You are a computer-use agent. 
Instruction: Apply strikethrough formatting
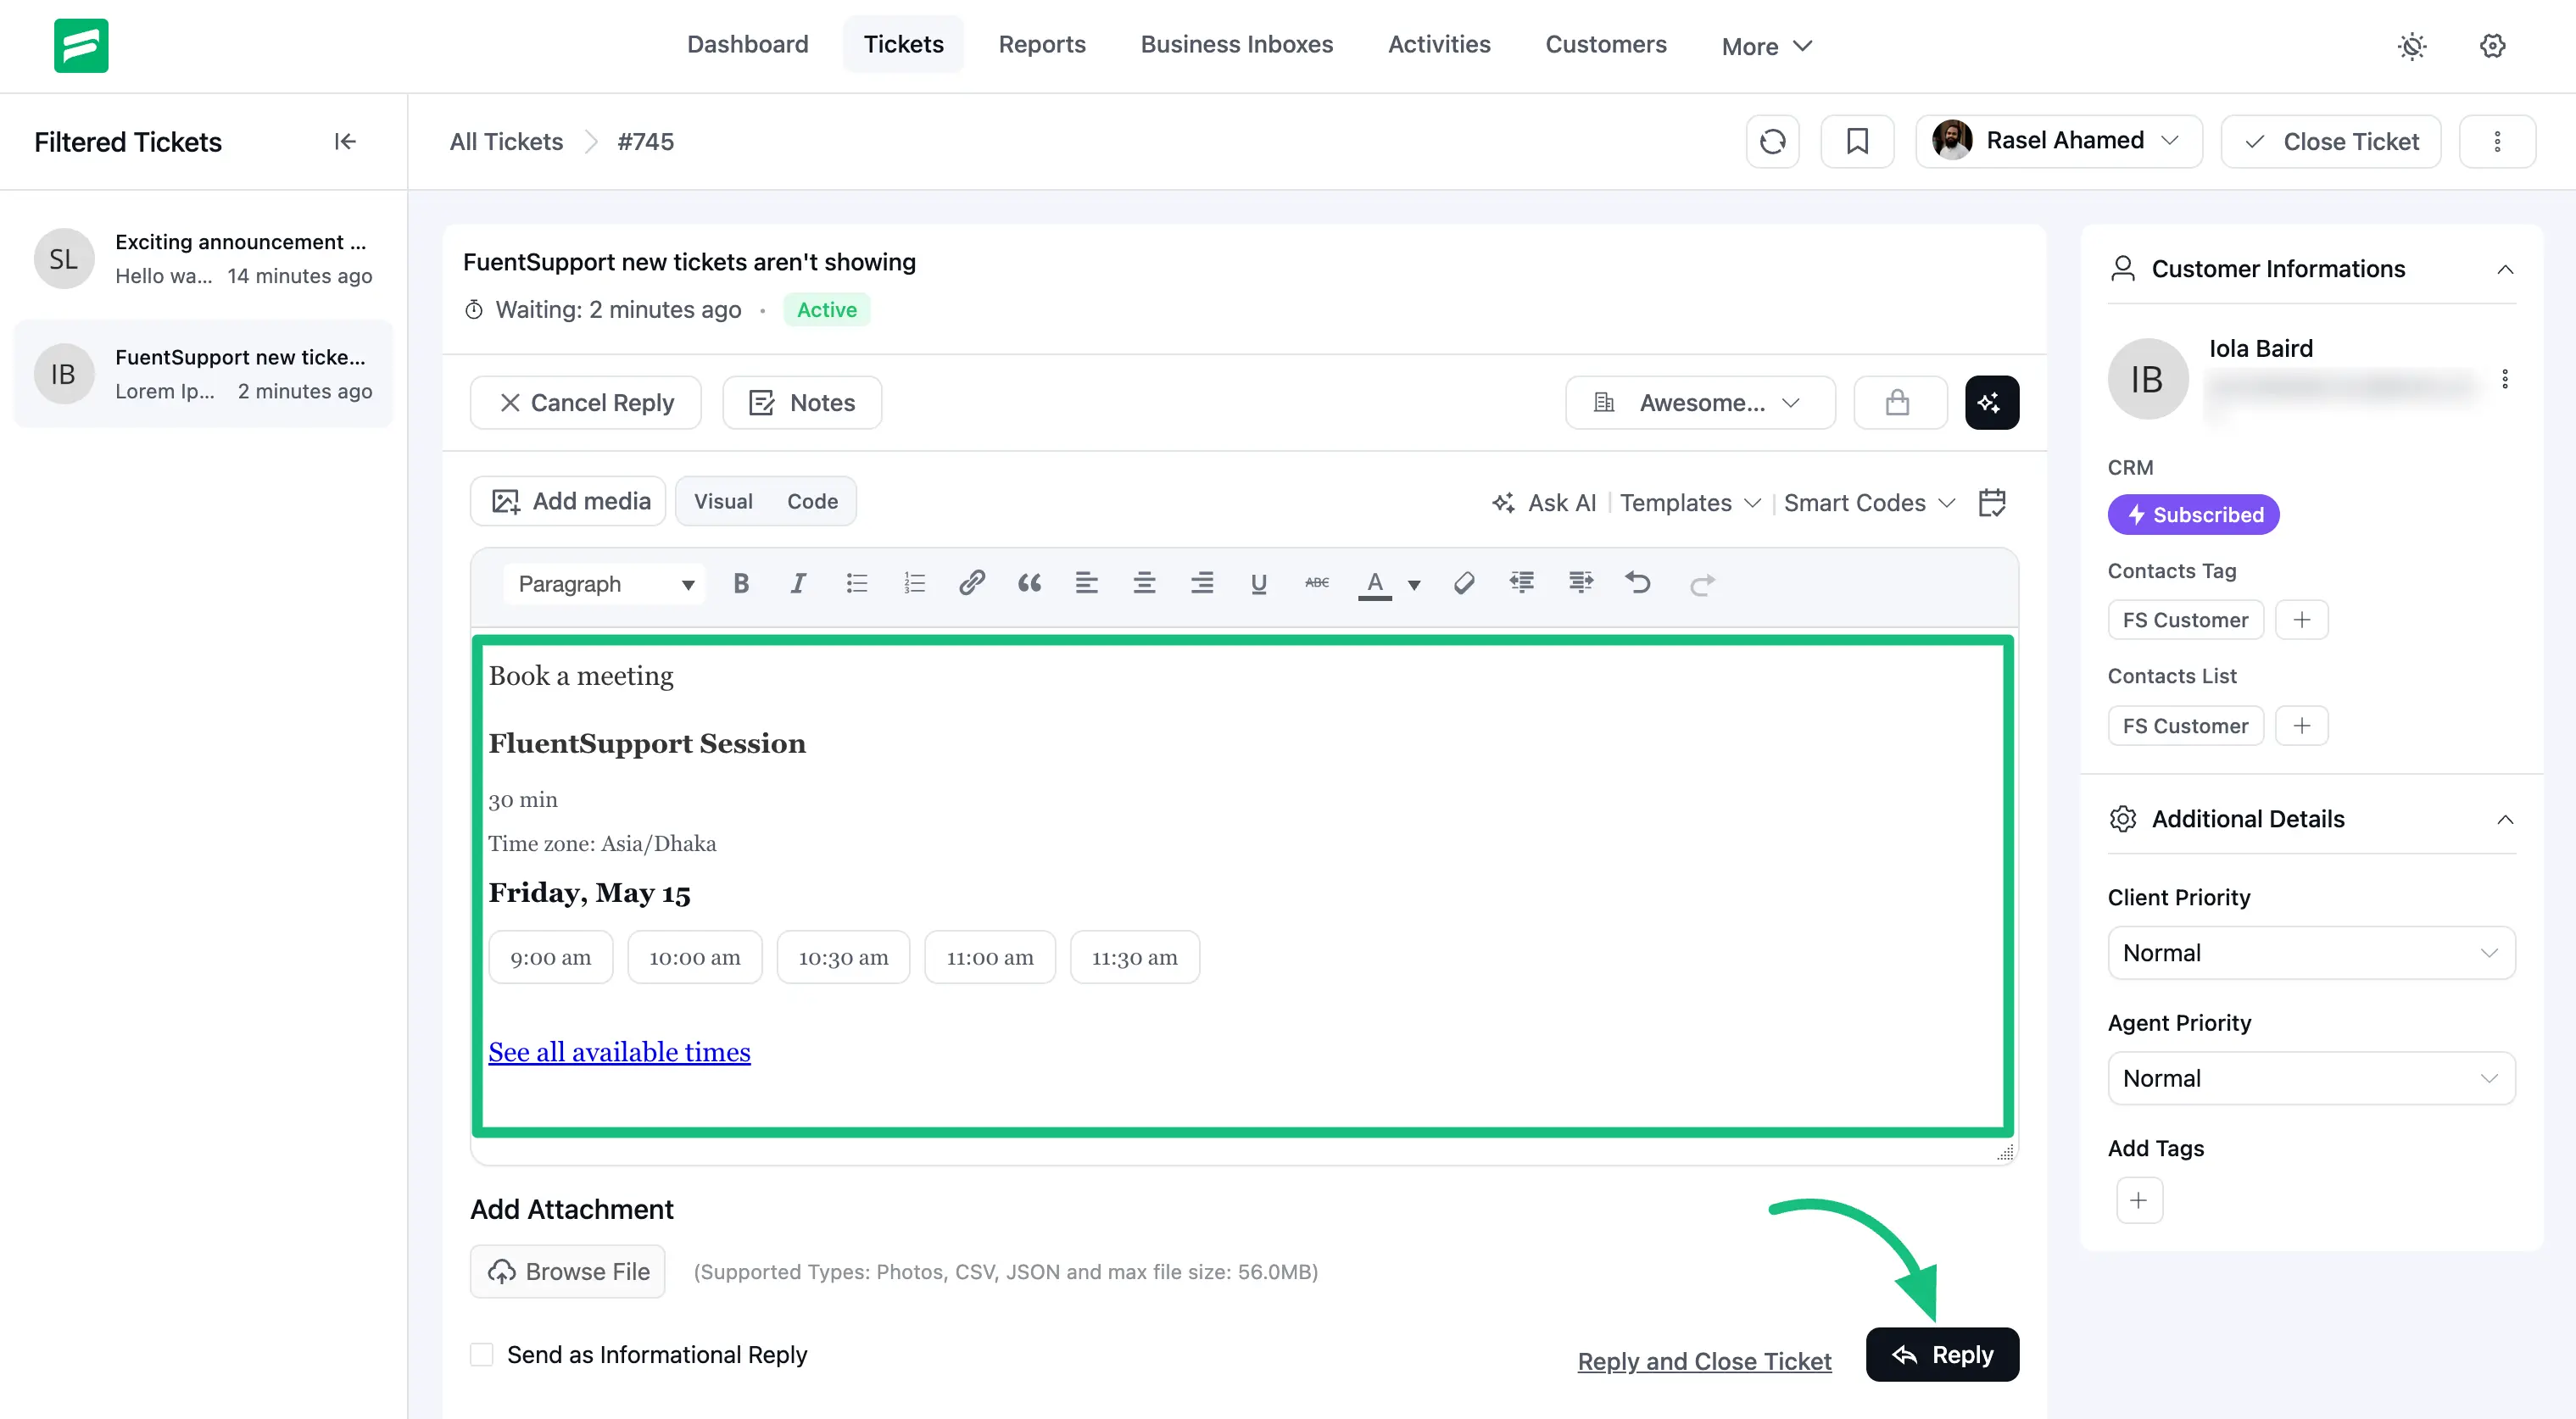1317,583
